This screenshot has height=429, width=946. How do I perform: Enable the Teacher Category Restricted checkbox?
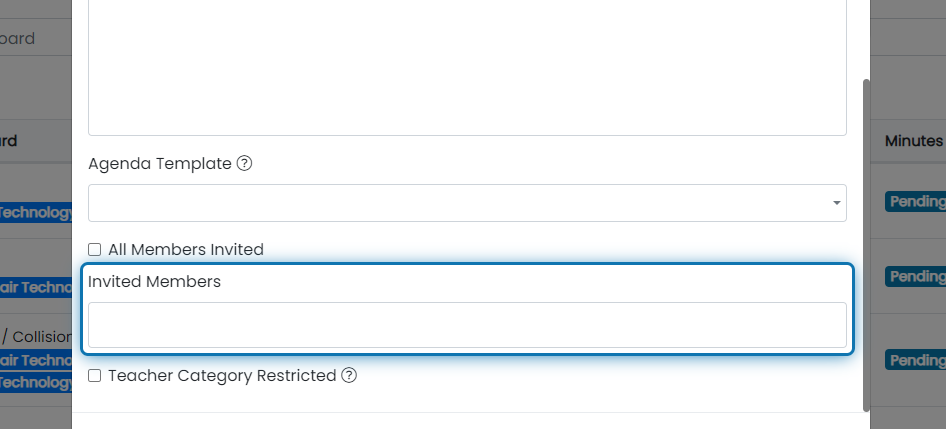[x=95, y=376]
